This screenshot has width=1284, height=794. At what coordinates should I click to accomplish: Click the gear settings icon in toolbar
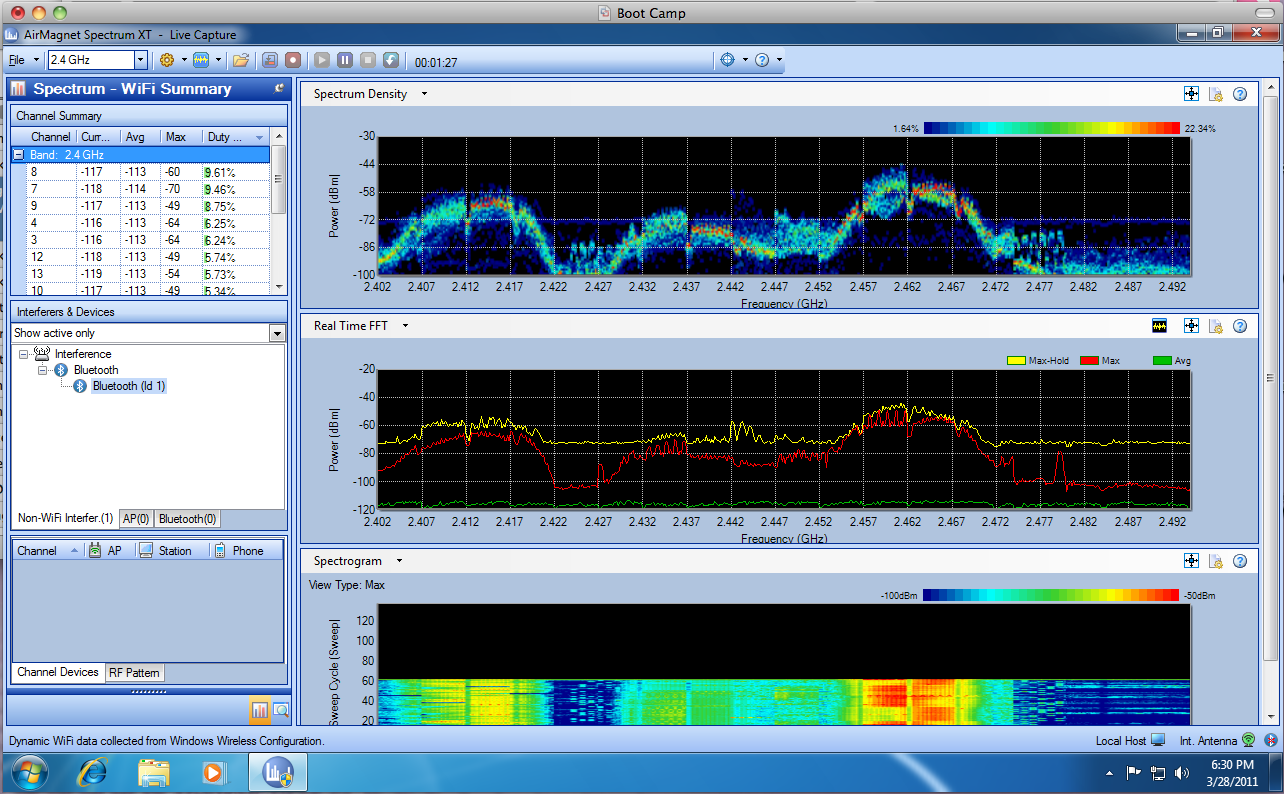click(167, 60)
